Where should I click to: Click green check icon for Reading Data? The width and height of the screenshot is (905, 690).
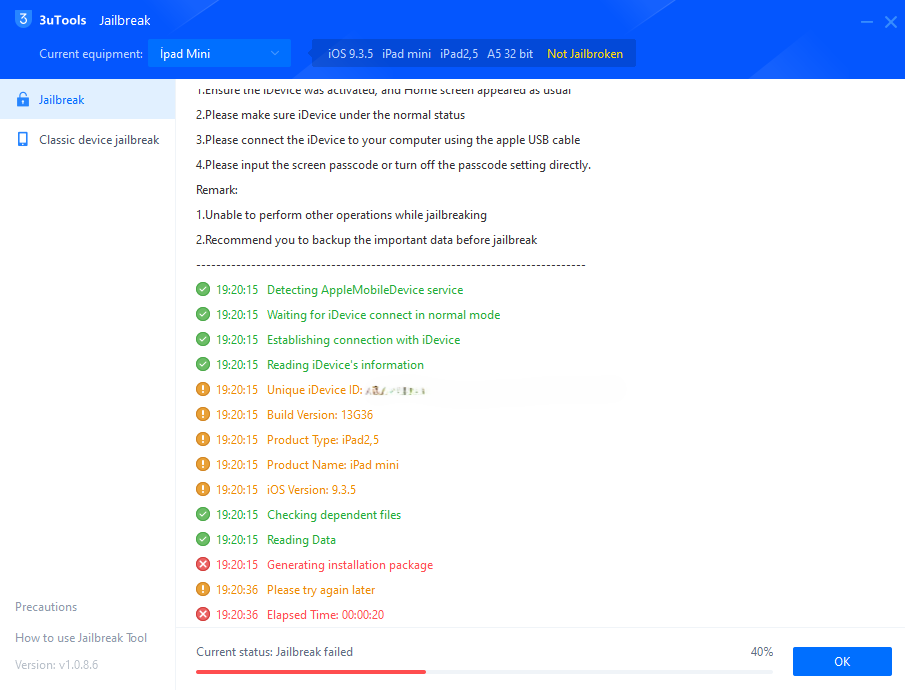coord(203,539)
